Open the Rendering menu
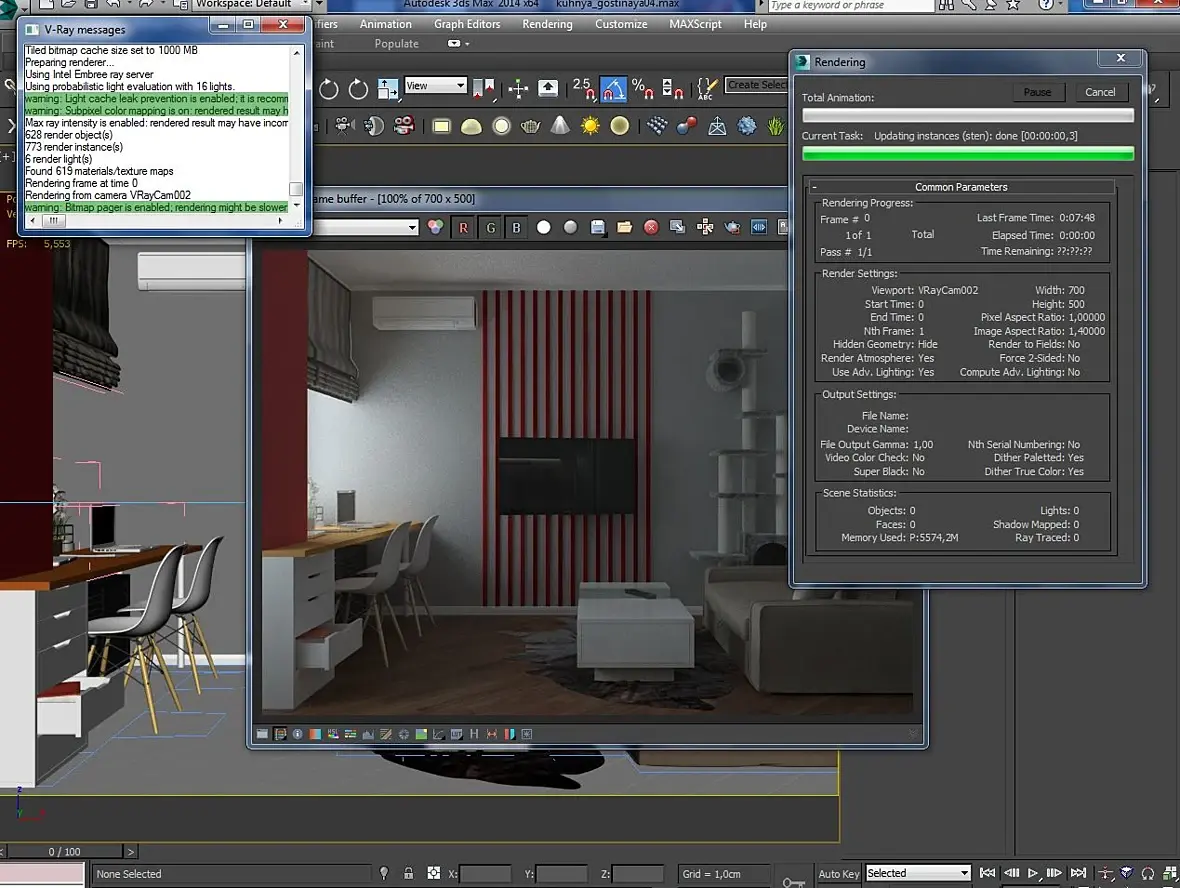The height and width of the screenshot is (888, 1180). click(547, 24)
